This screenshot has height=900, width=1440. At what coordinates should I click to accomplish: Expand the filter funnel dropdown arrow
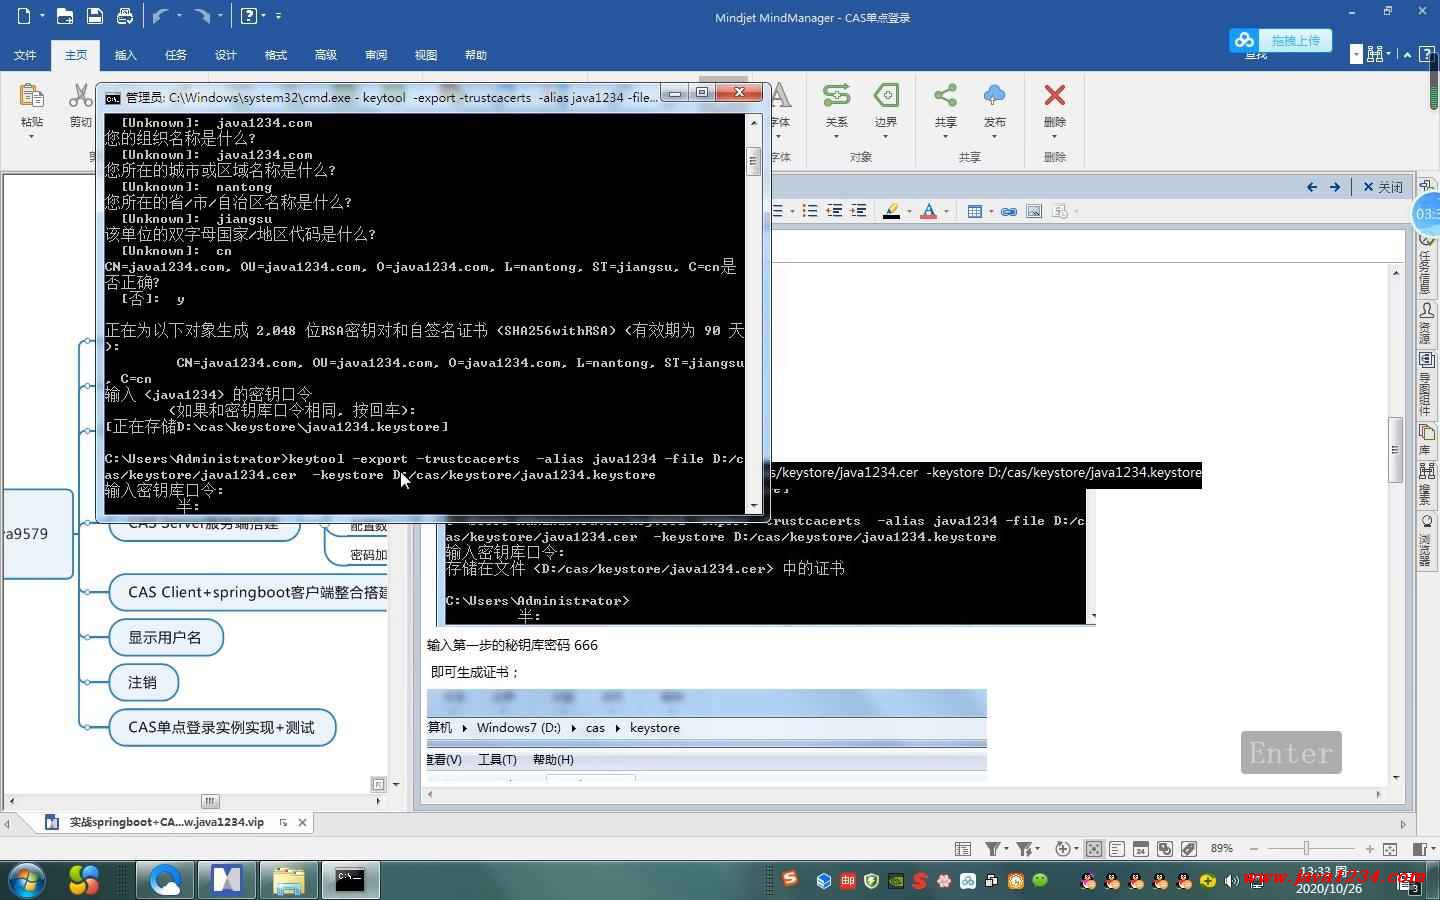(x=1006, y=849)
